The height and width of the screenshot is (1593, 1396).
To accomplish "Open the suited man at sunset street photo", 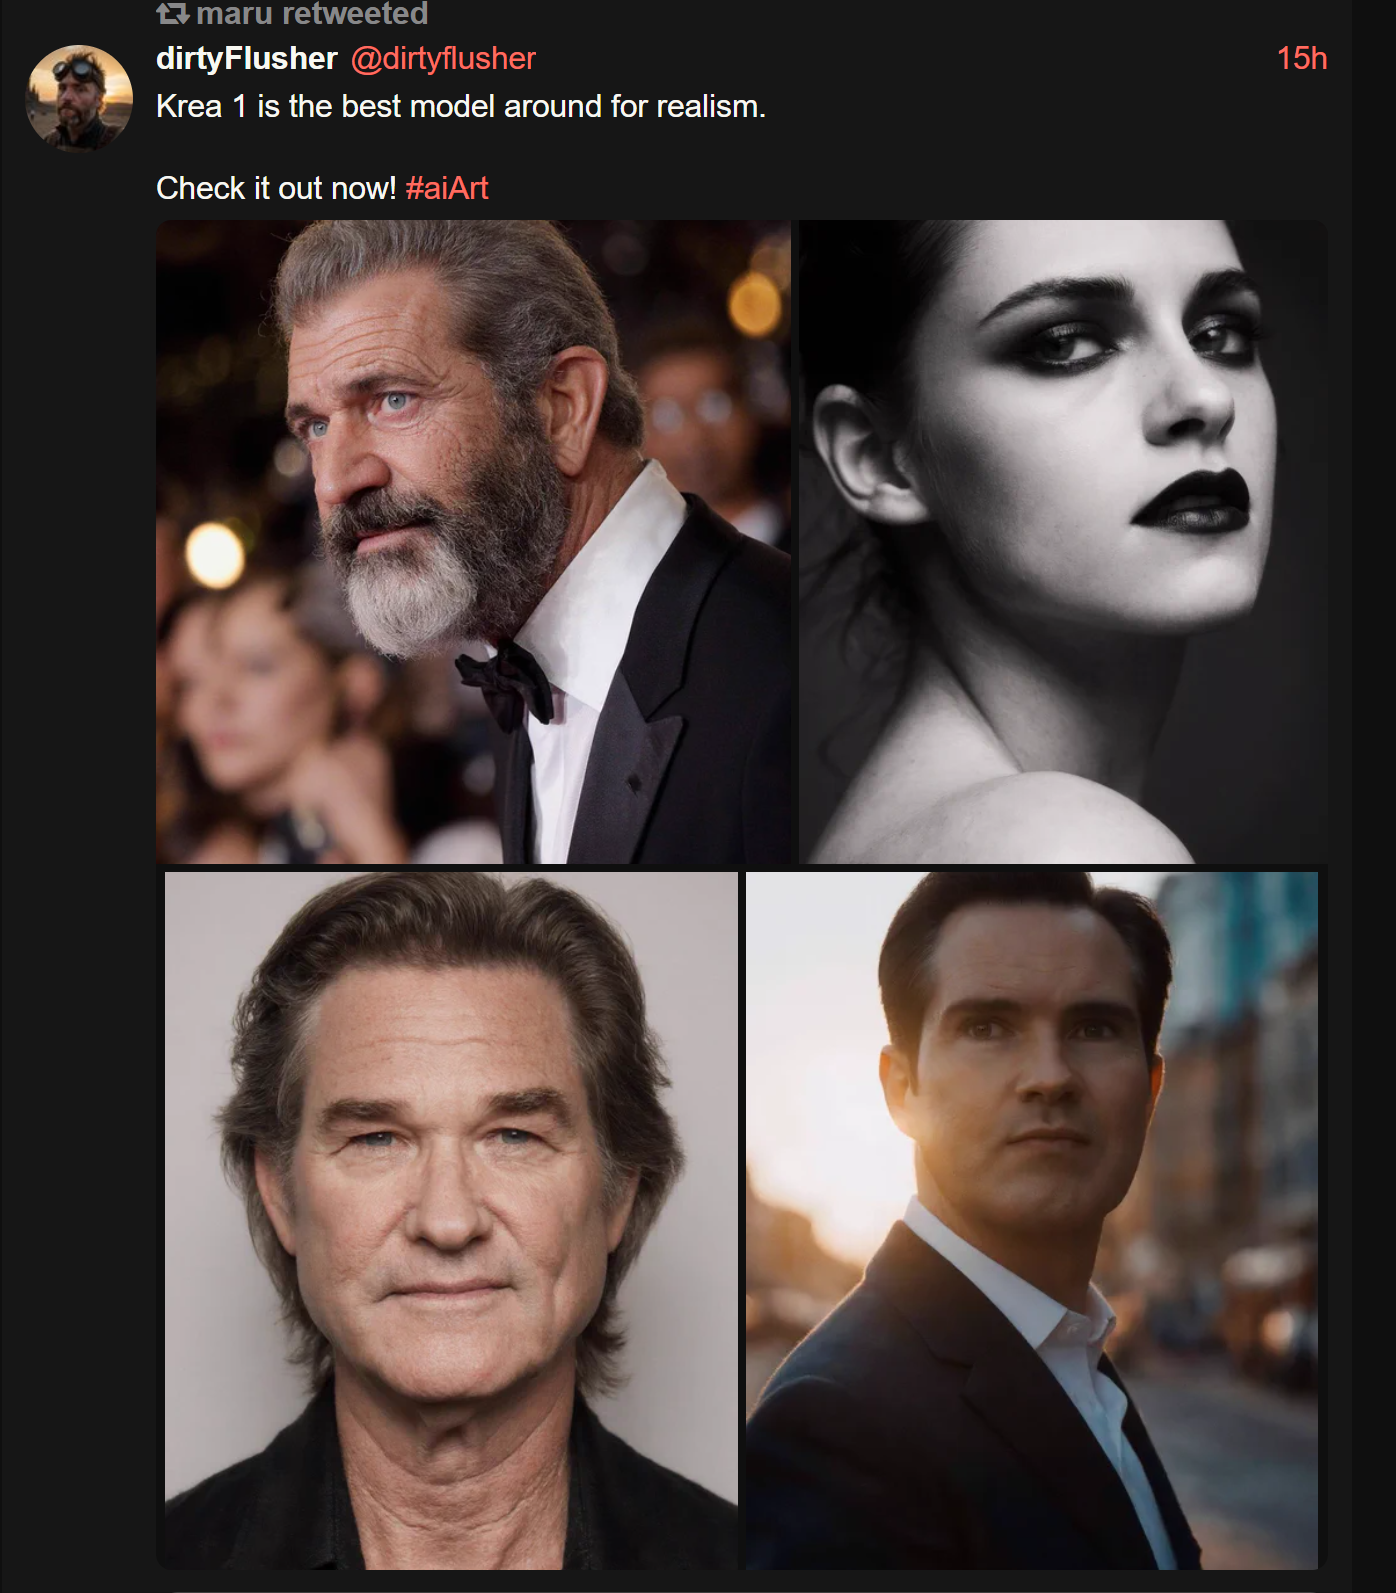I will pyautogui.click(x=1032, y=1220).
